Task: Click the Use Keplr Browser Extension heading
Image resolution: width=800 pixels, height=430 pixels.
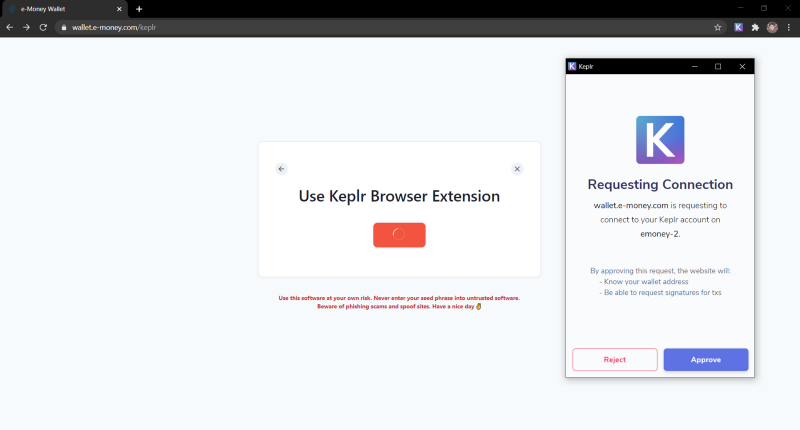Action: (399, 196)
